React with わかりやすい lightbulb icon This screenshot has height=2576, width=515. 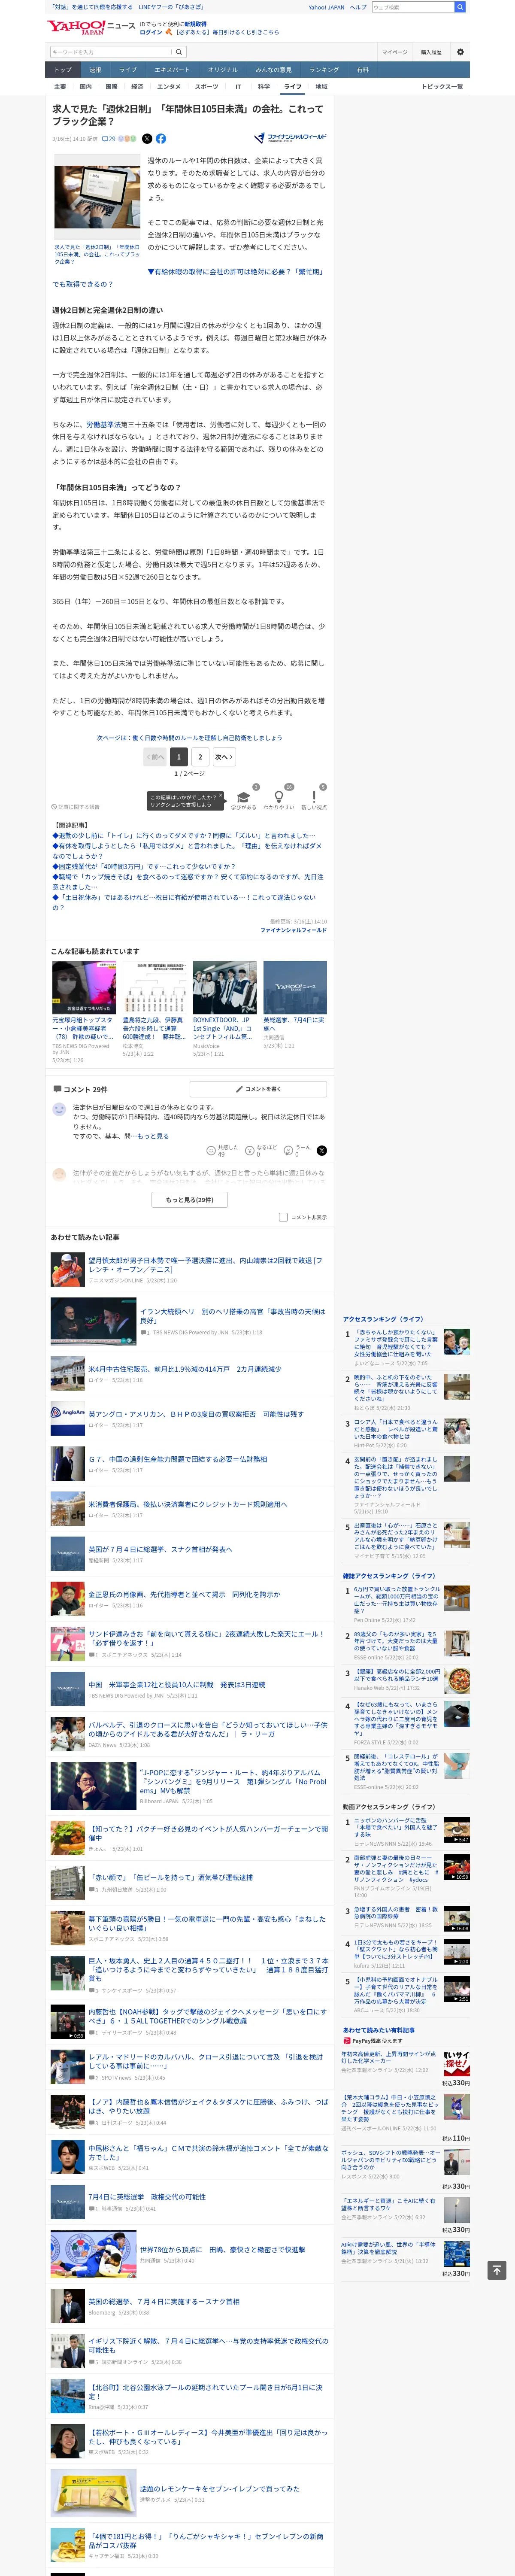(279, 797)
